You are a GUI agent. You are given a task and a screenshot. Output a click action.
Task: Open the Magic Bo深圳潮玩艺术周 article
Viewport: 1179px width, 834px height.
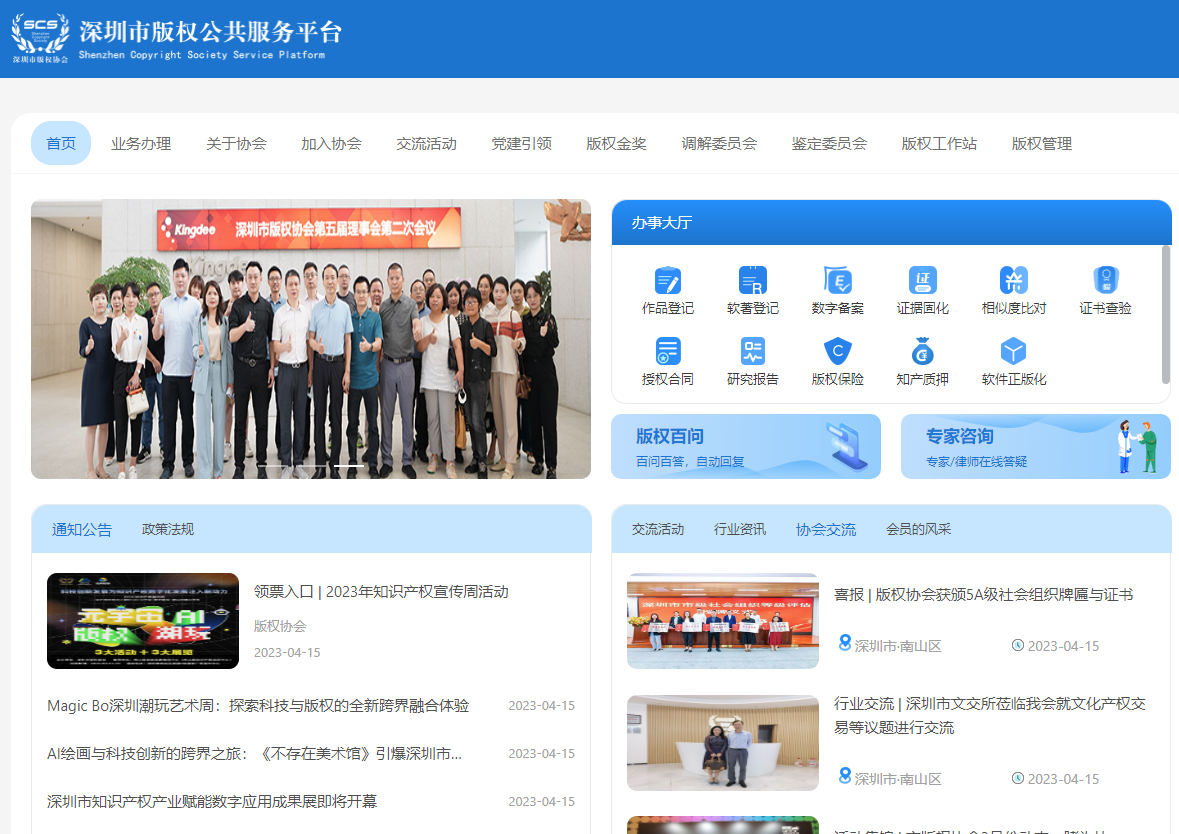(258, 705)
